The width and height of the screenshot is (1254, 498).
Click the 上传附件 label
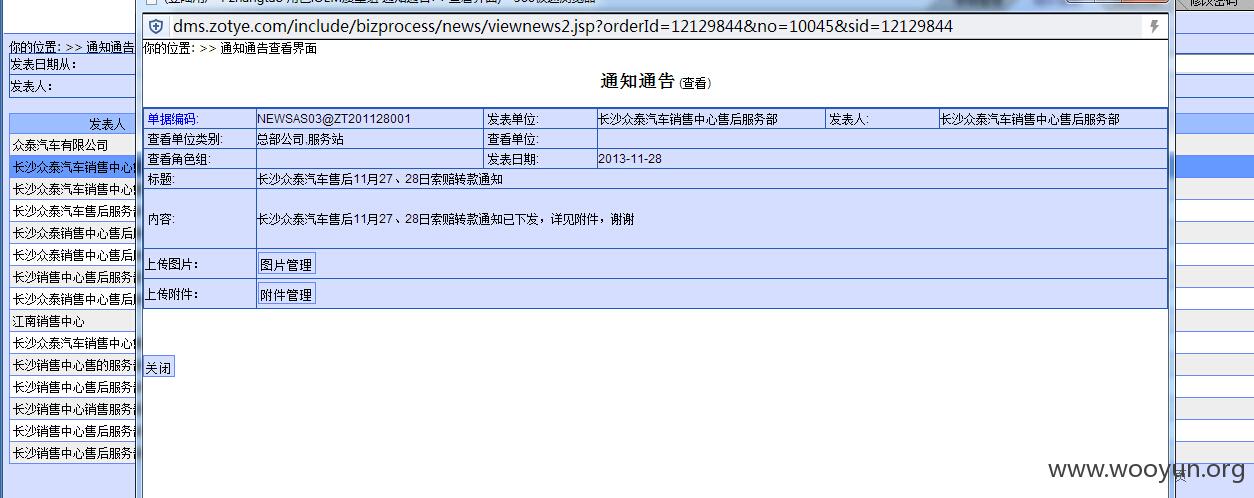click(172, 295)
